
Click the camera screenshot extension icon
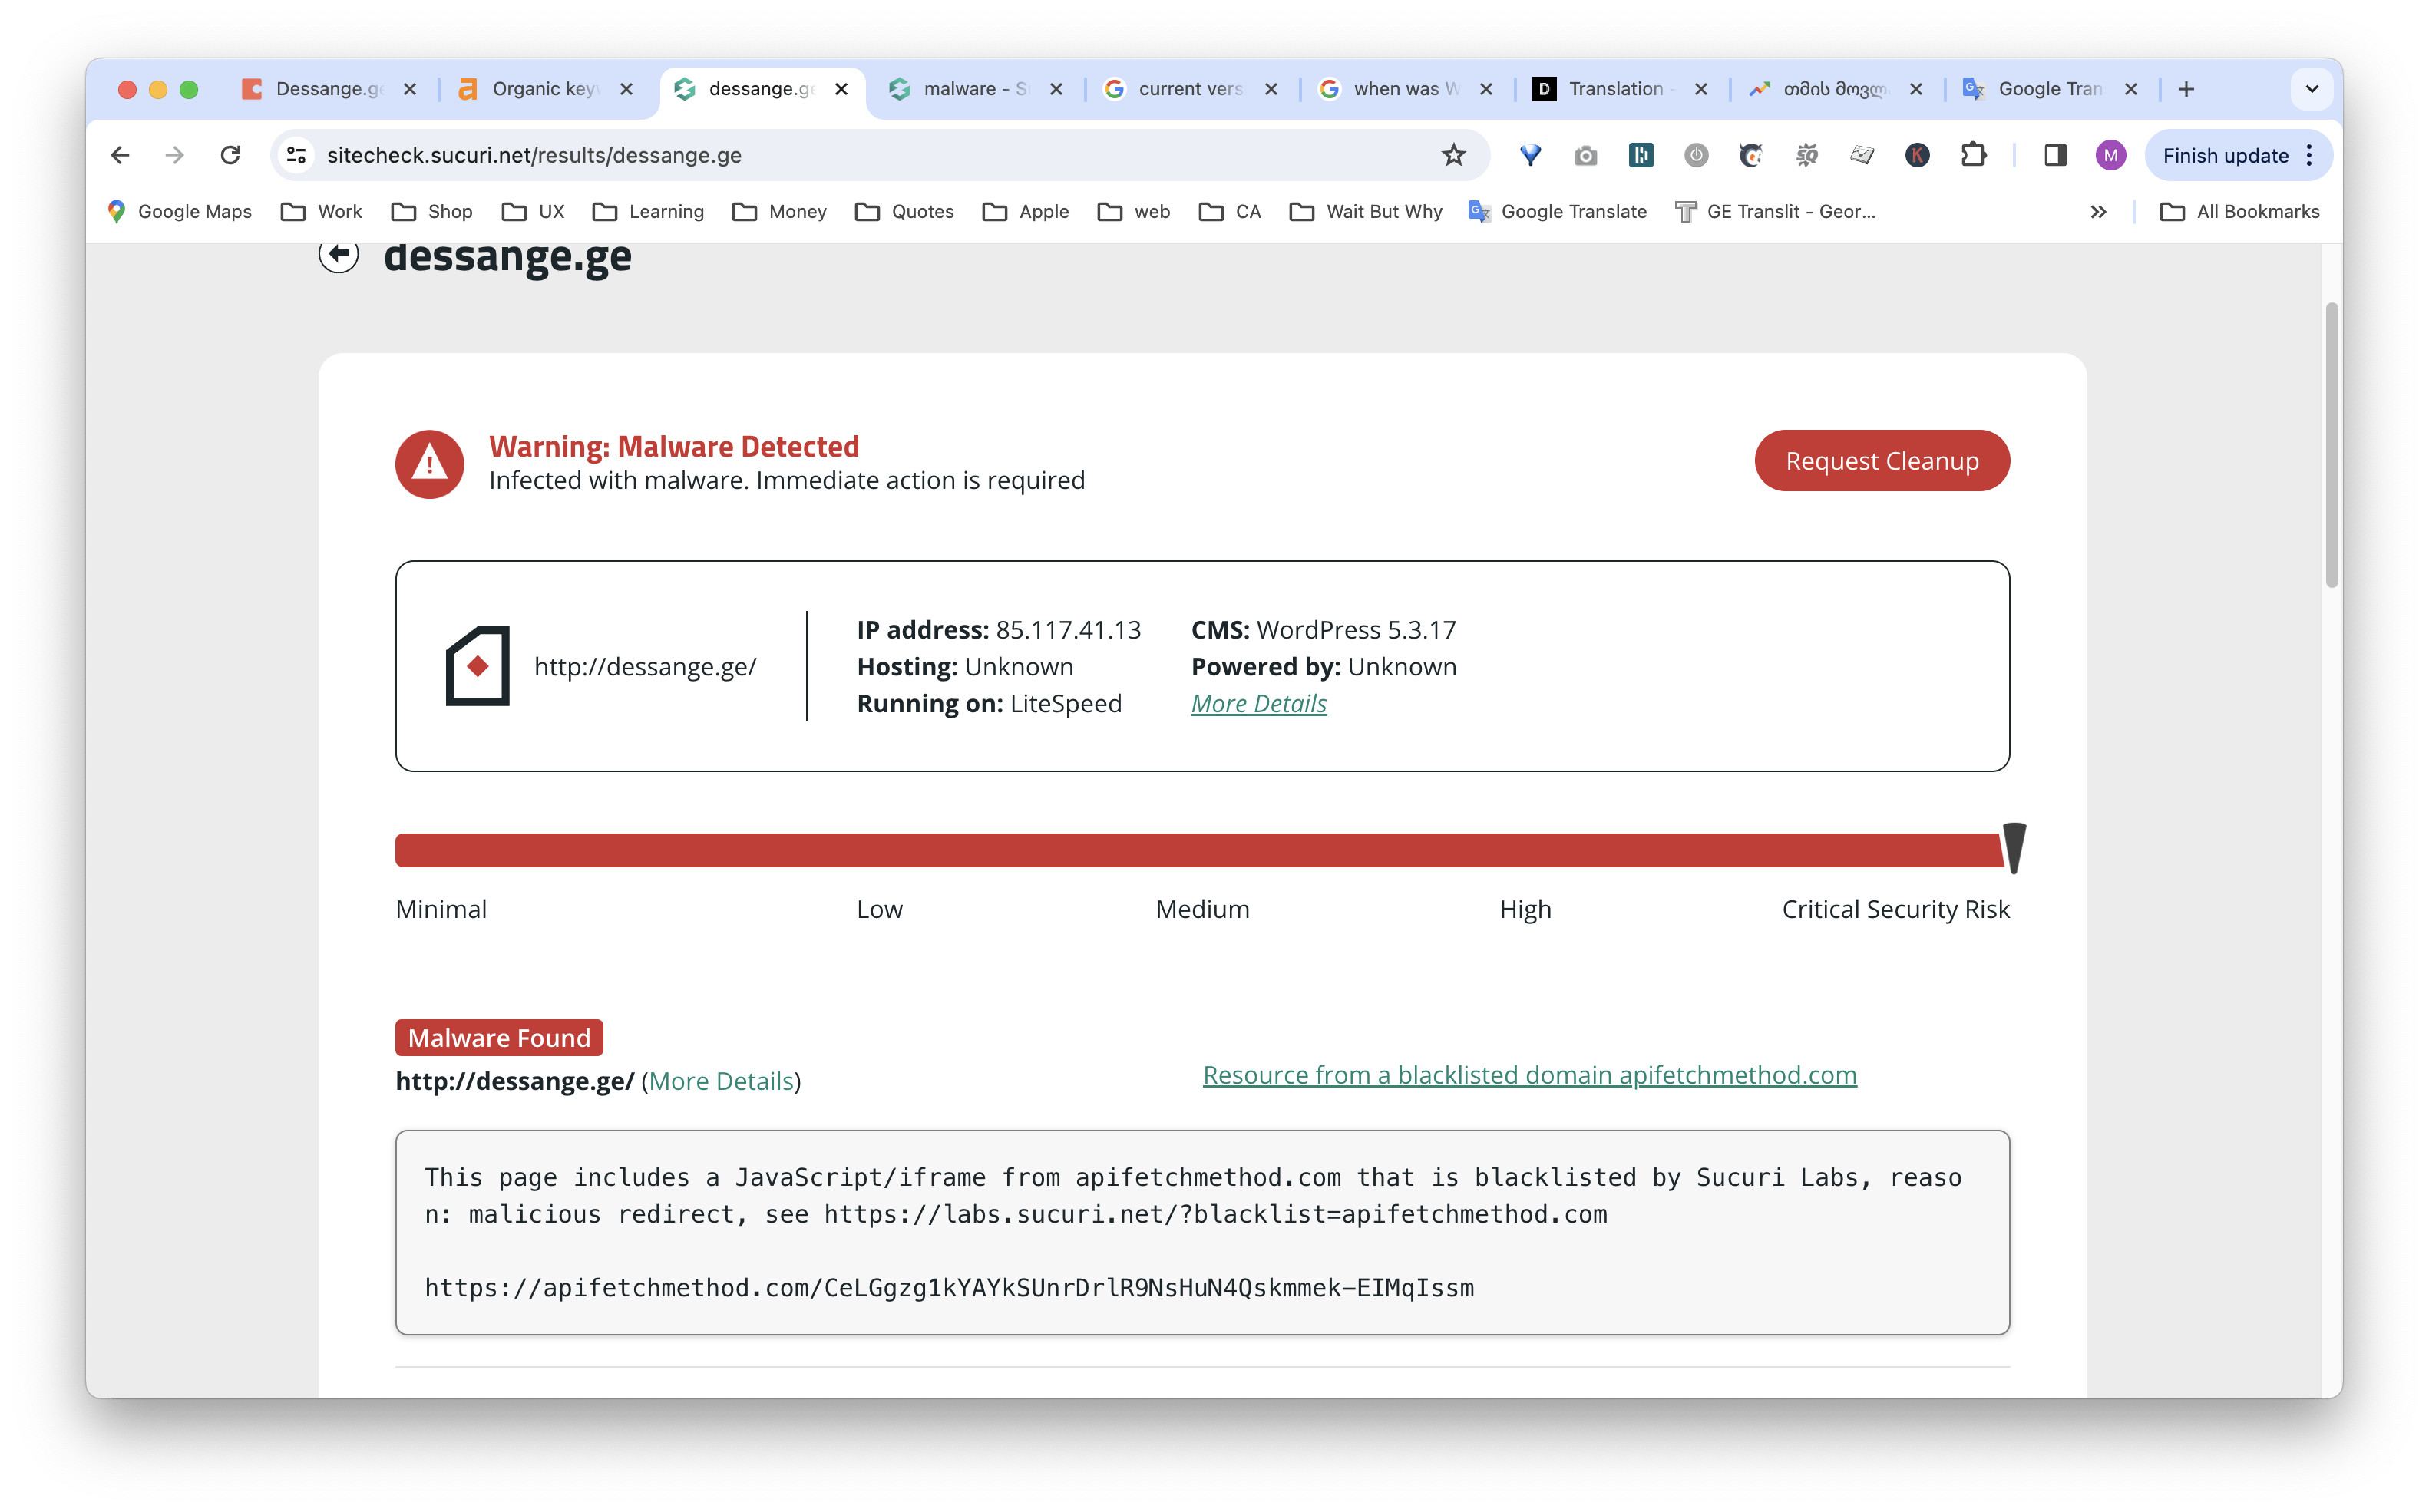1585,155
